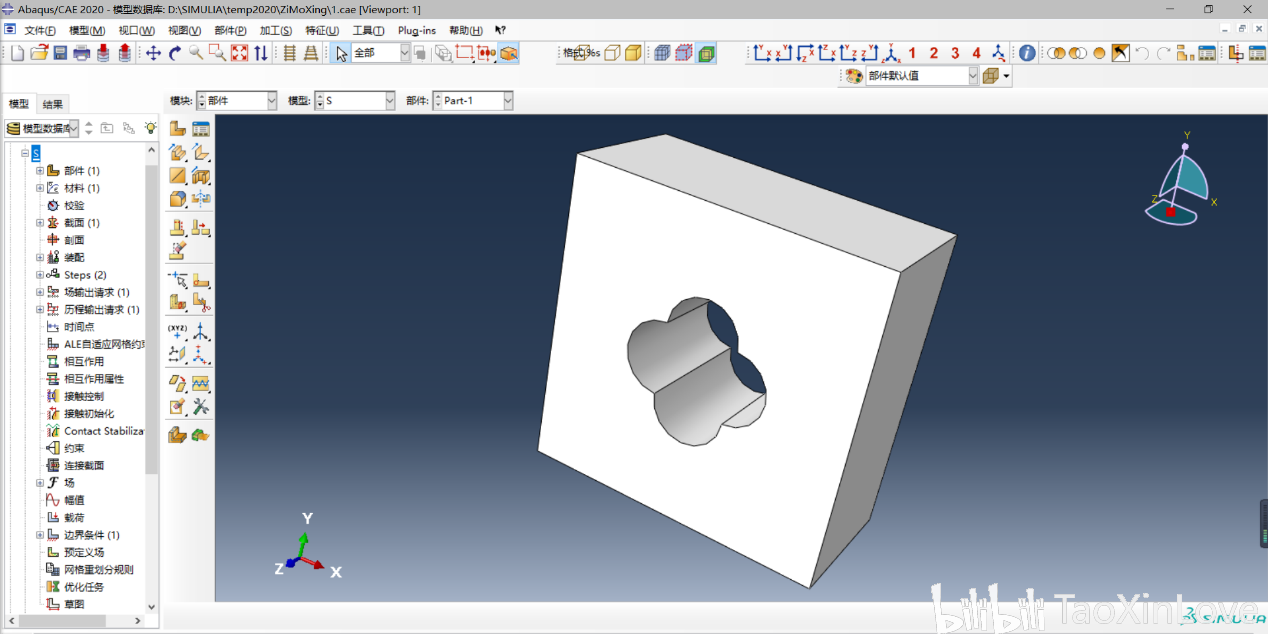1268x634 pixels.
Task: Expand the 部件 (1) tree node
Action: click(x=40, y=171)
